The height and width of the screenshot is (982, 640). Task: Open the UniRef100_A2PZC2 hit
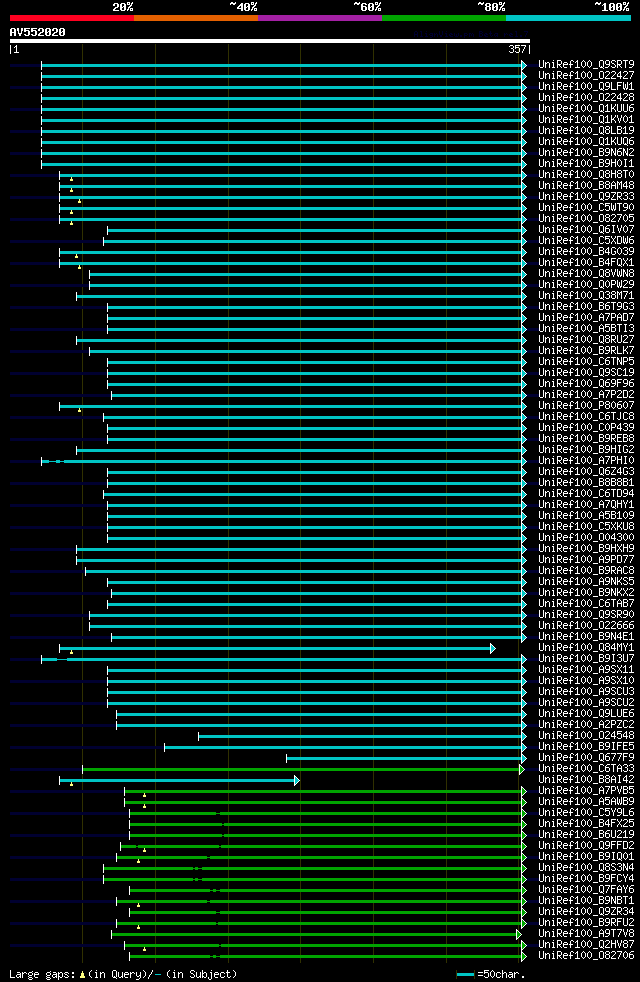(x=586, y=725)
